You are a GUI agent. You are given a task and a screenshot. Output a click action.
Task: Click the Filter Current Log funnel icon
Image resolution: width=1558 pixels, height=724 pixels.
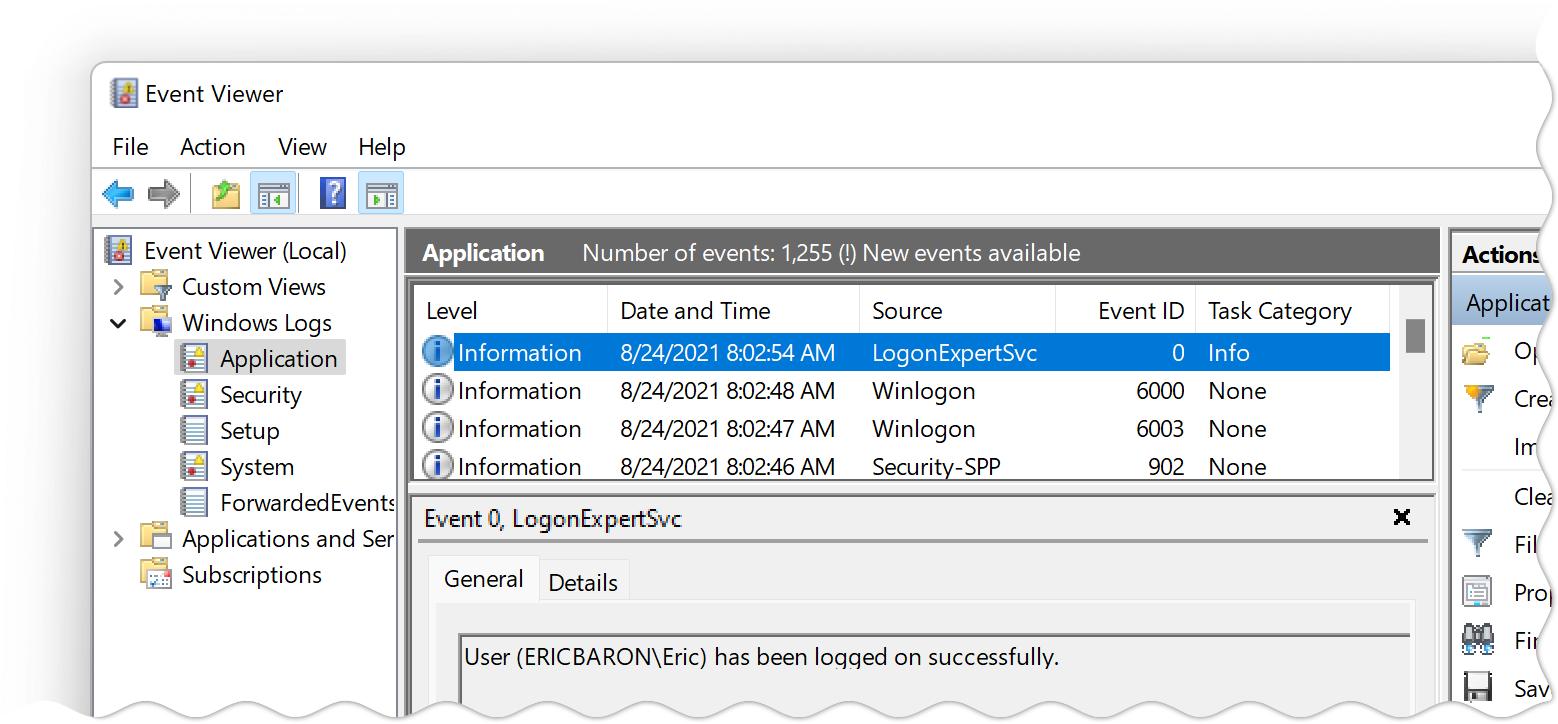click(x=1477, y=544)
